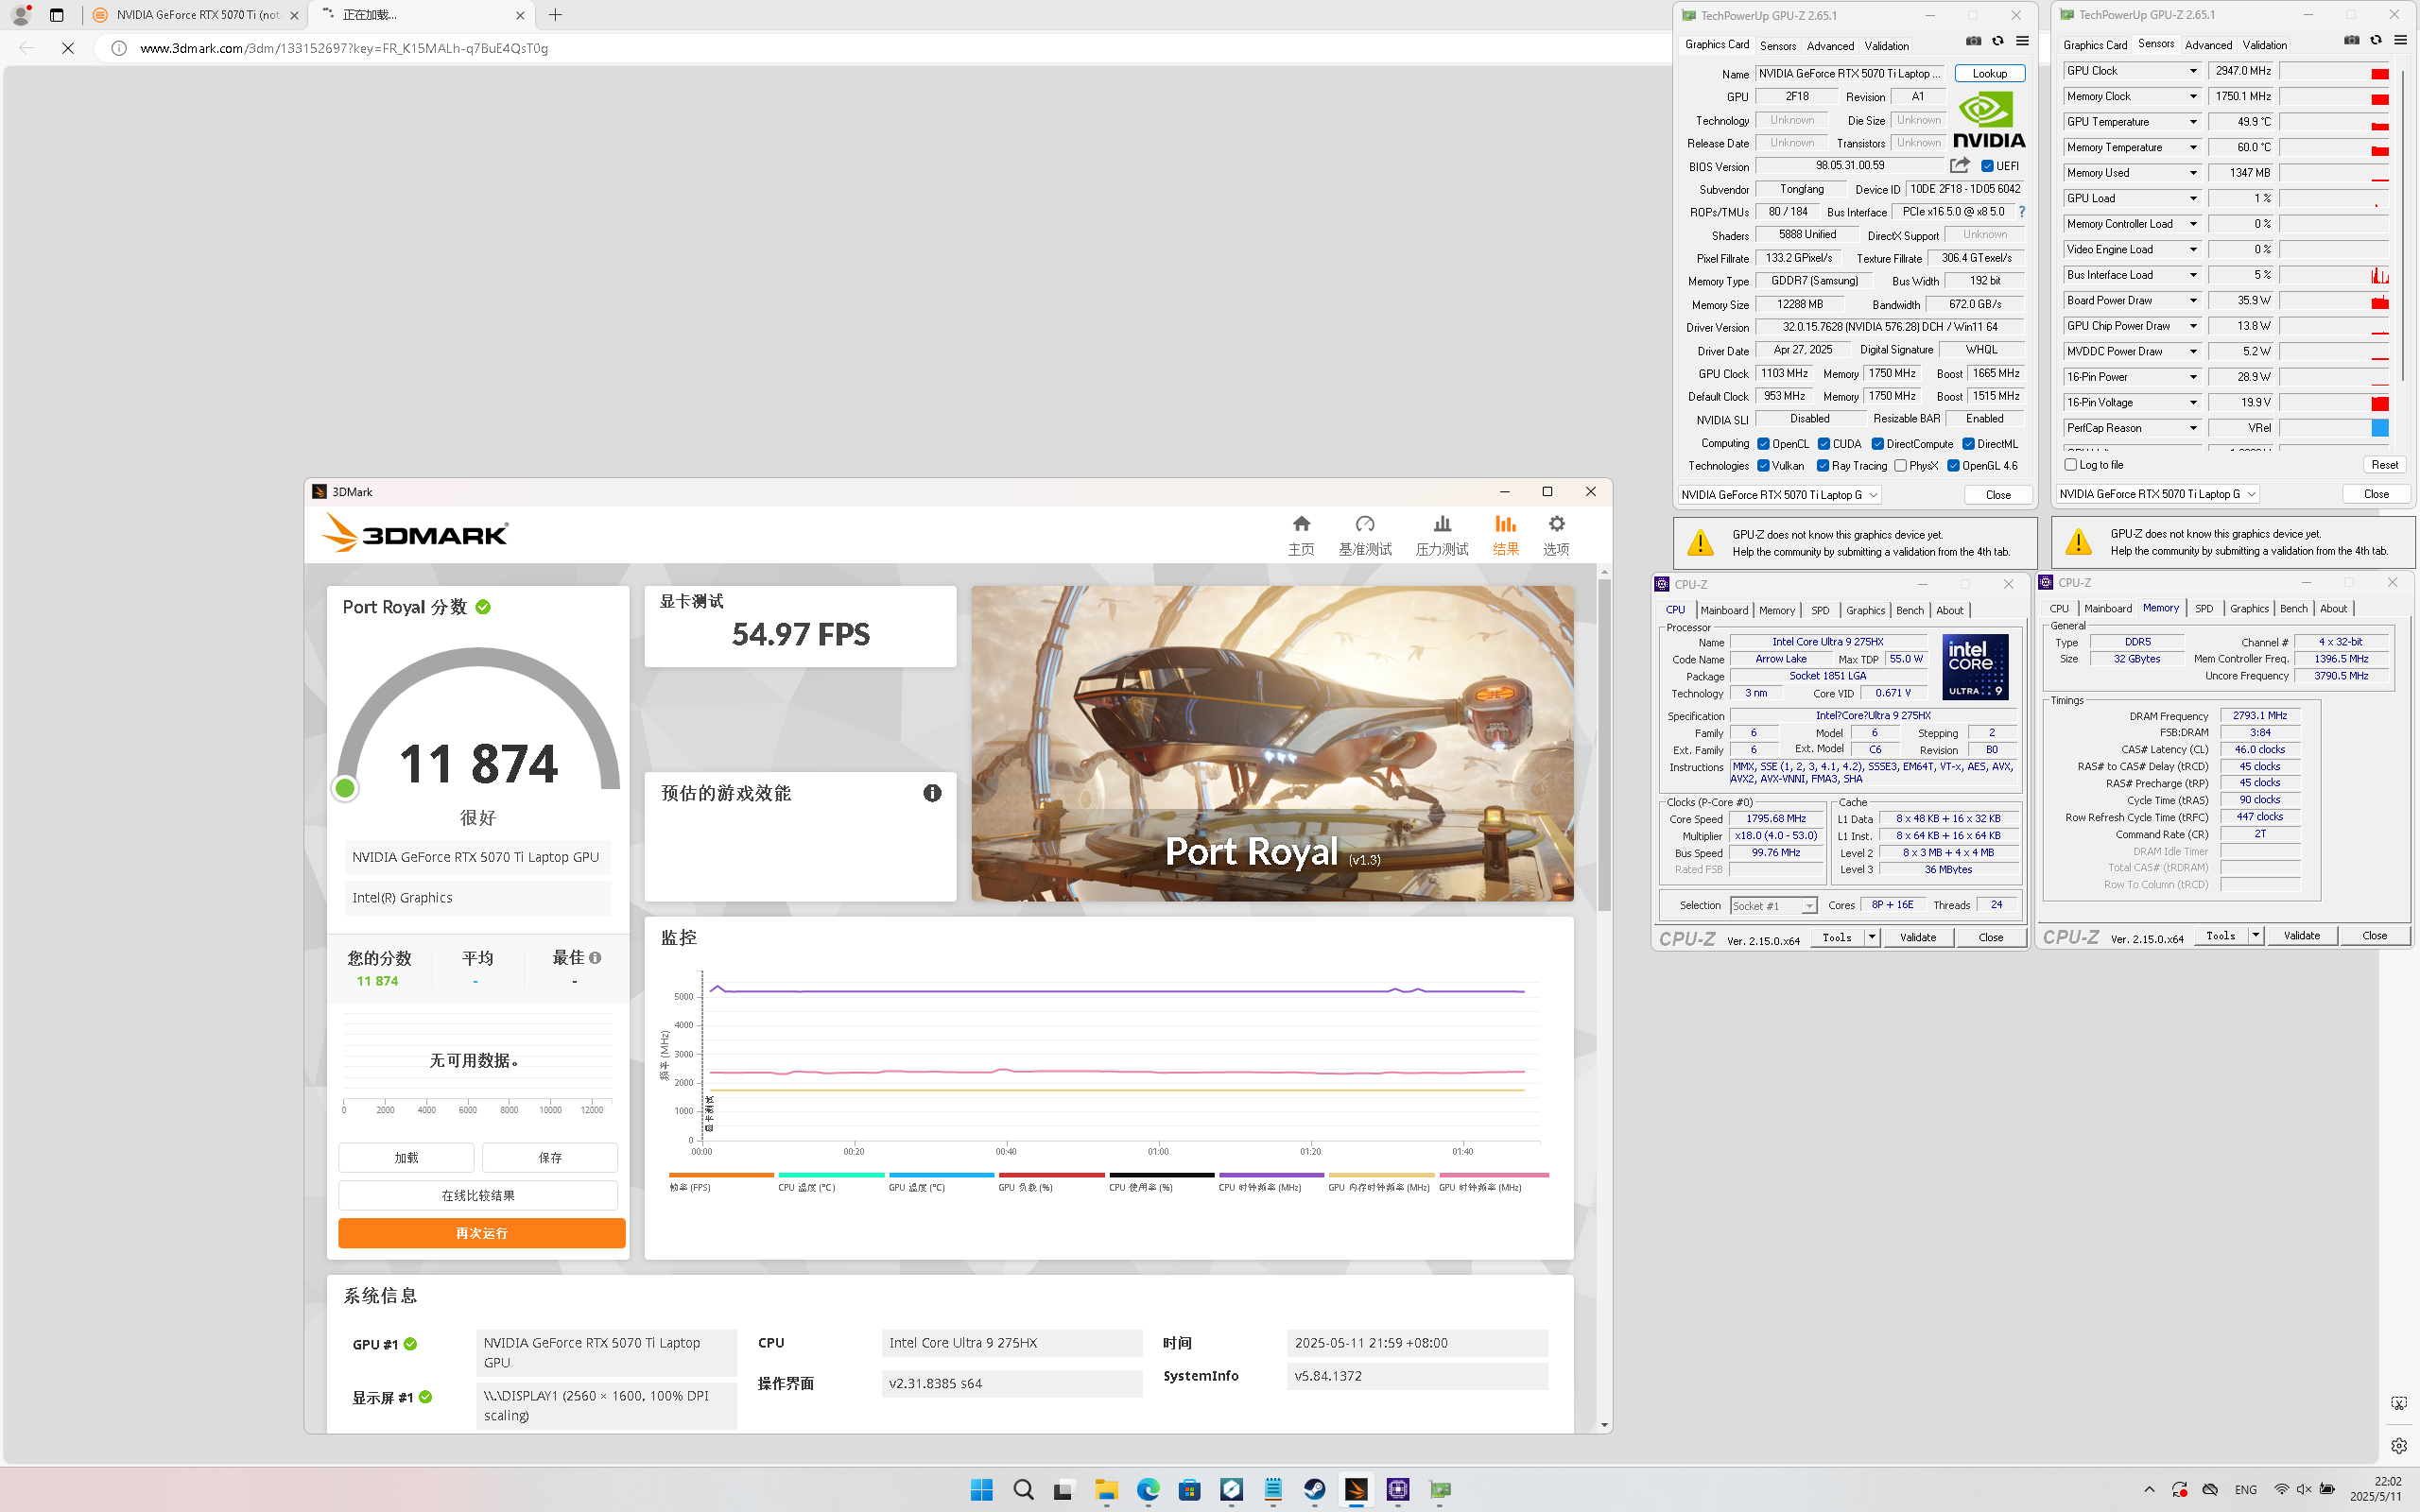Switch to Advanced tab in GPU-Z Sensors window
Image resolution: width=2420 pixels, height=1512 pixels.
pos(2208,45)
